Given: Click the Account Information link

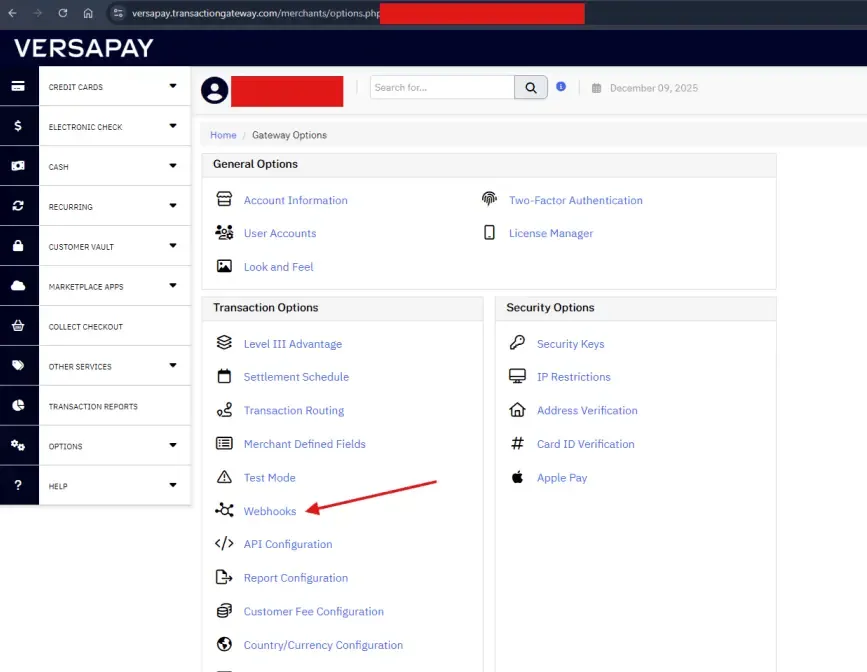Looking at the screenshot, I should coord(295,199).
